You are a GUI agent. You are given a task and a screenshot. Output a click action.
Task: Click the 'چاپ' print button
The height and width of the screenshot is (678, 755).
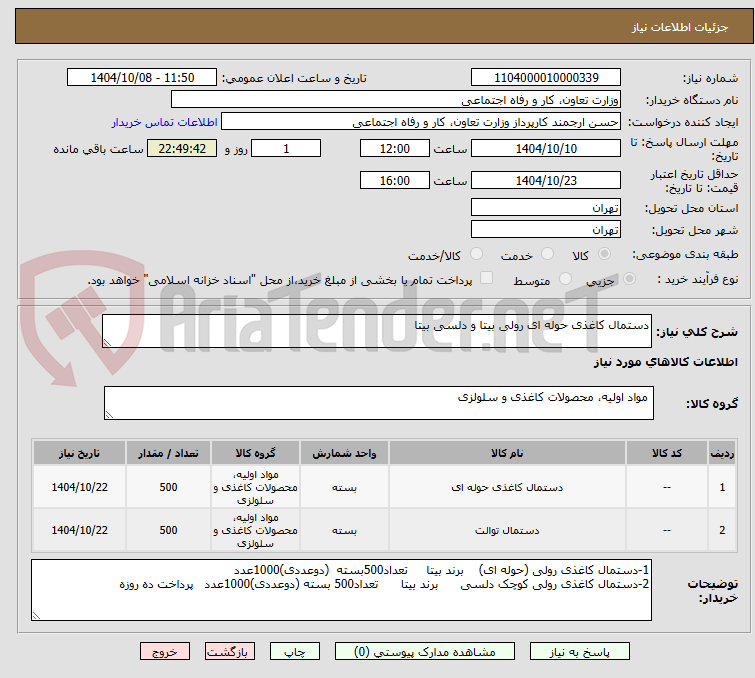click(295, 652)
